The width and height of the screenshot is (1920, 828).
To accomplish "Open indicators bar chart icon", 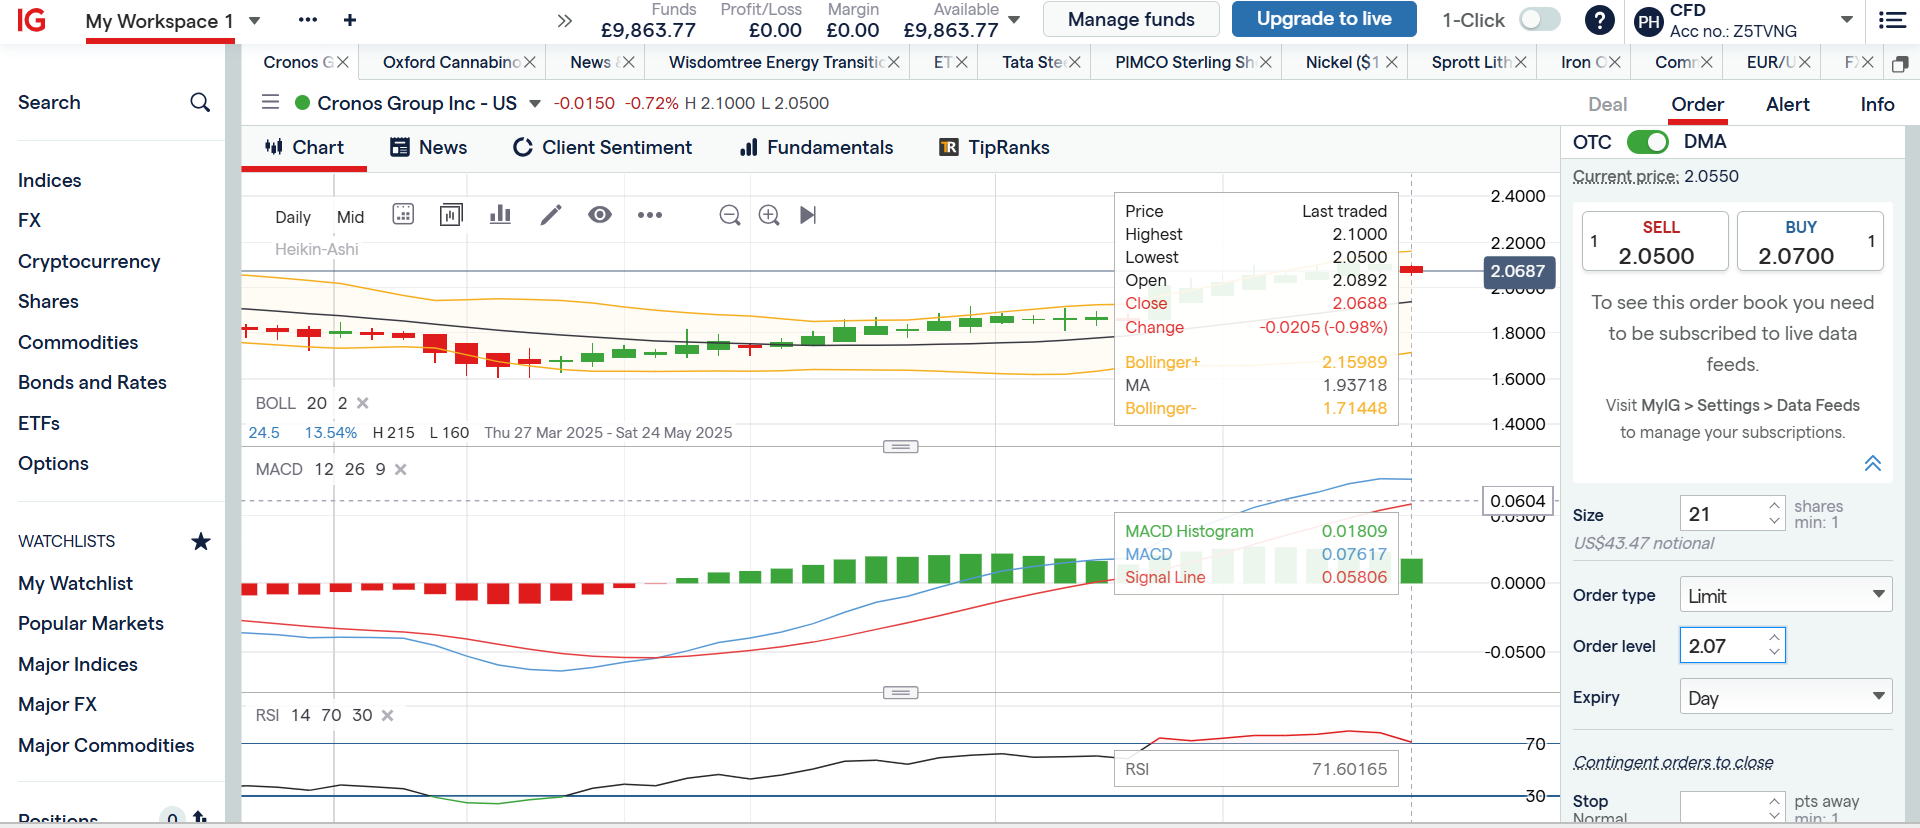I will point(500,214).
